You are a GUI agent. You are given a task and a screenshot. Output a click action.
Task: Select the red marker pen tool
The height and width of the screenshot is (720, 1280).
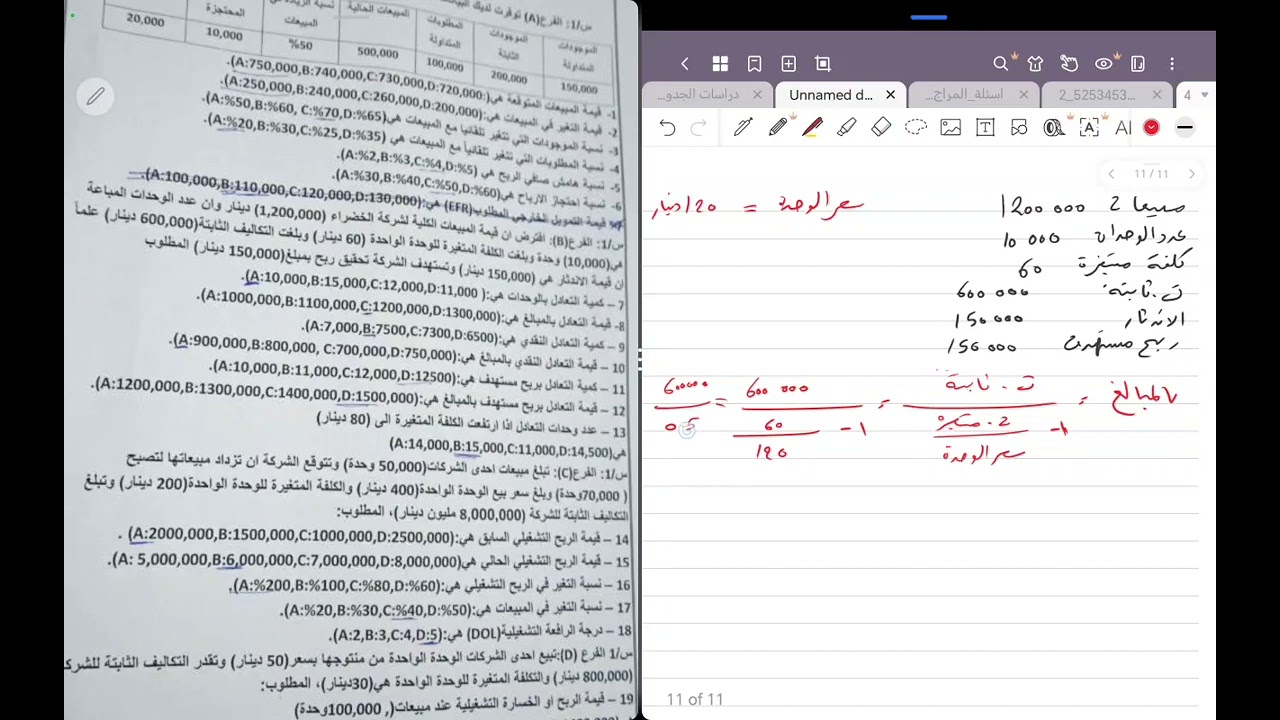point(812,128)
